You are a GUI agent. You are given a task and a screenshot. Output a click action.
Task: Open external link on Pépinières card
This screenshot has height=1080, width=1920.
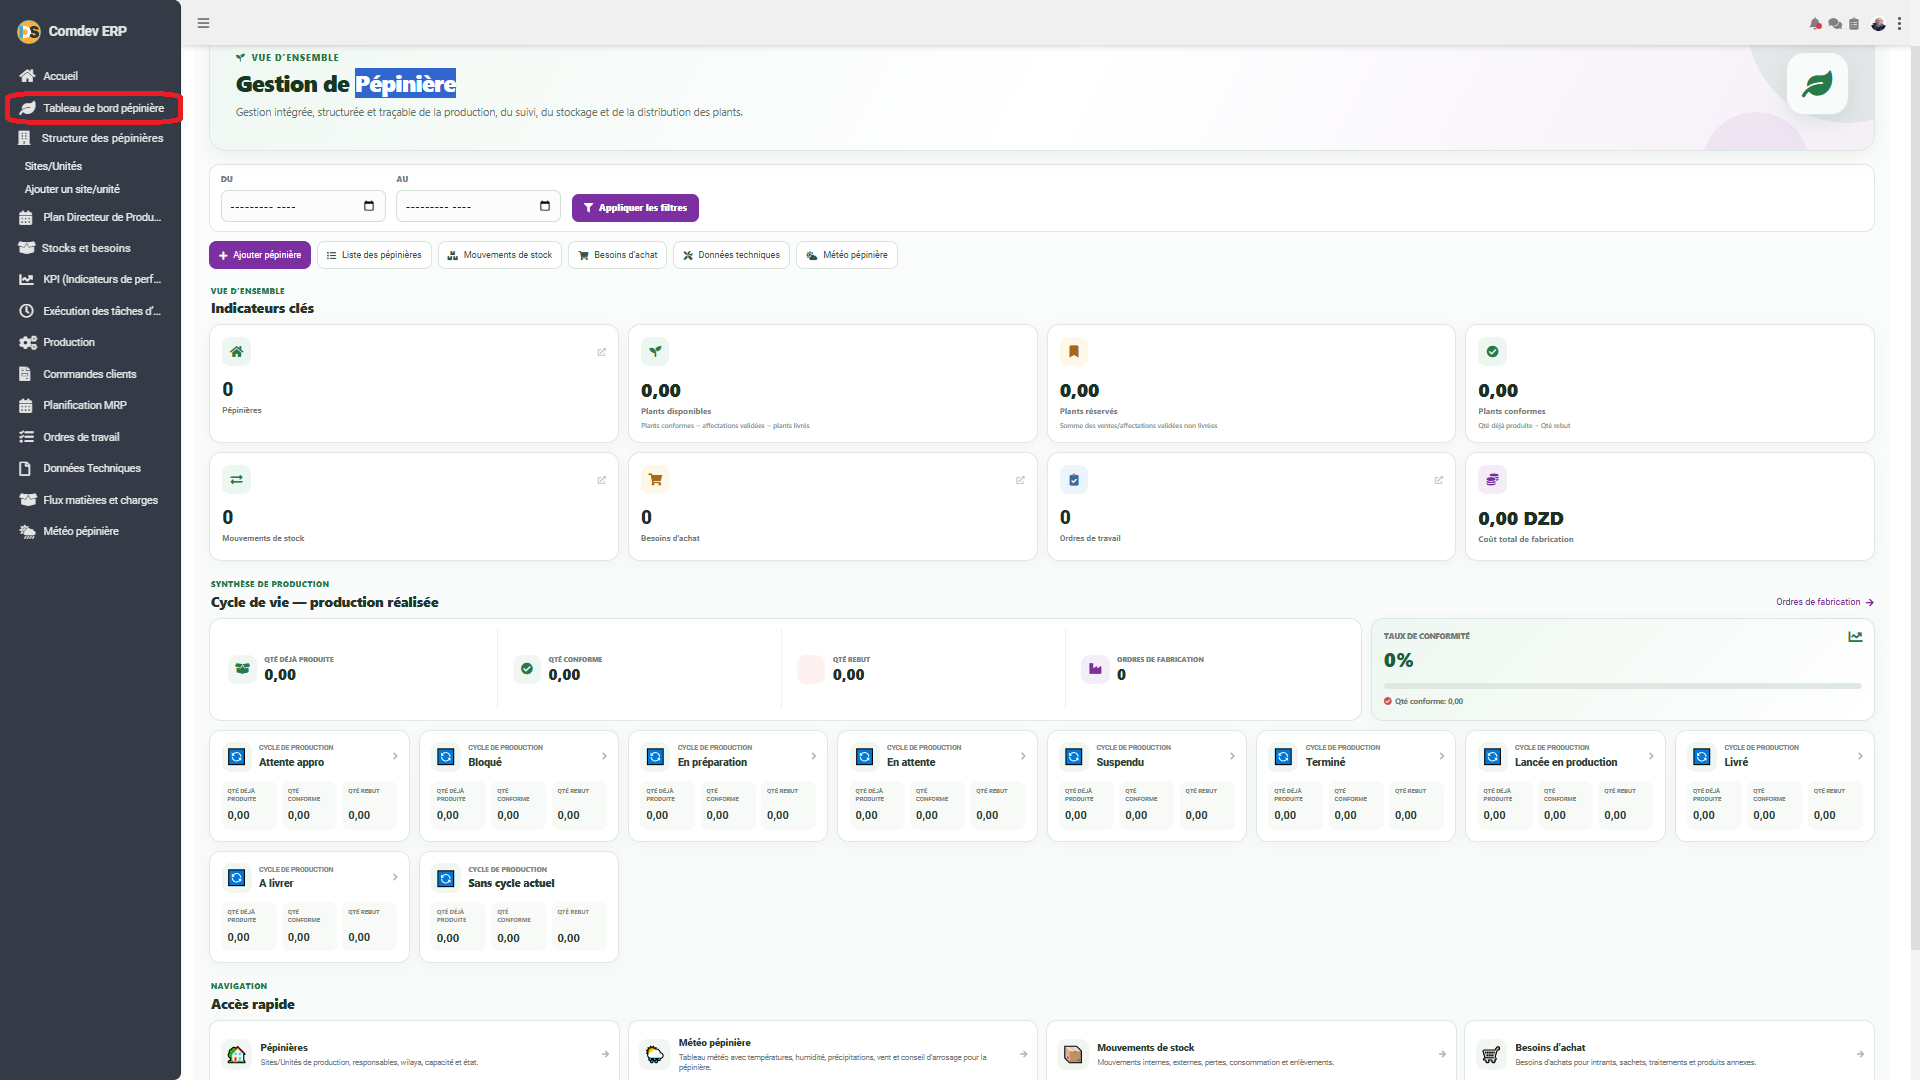pyautogui.click(x=601, y=352)
